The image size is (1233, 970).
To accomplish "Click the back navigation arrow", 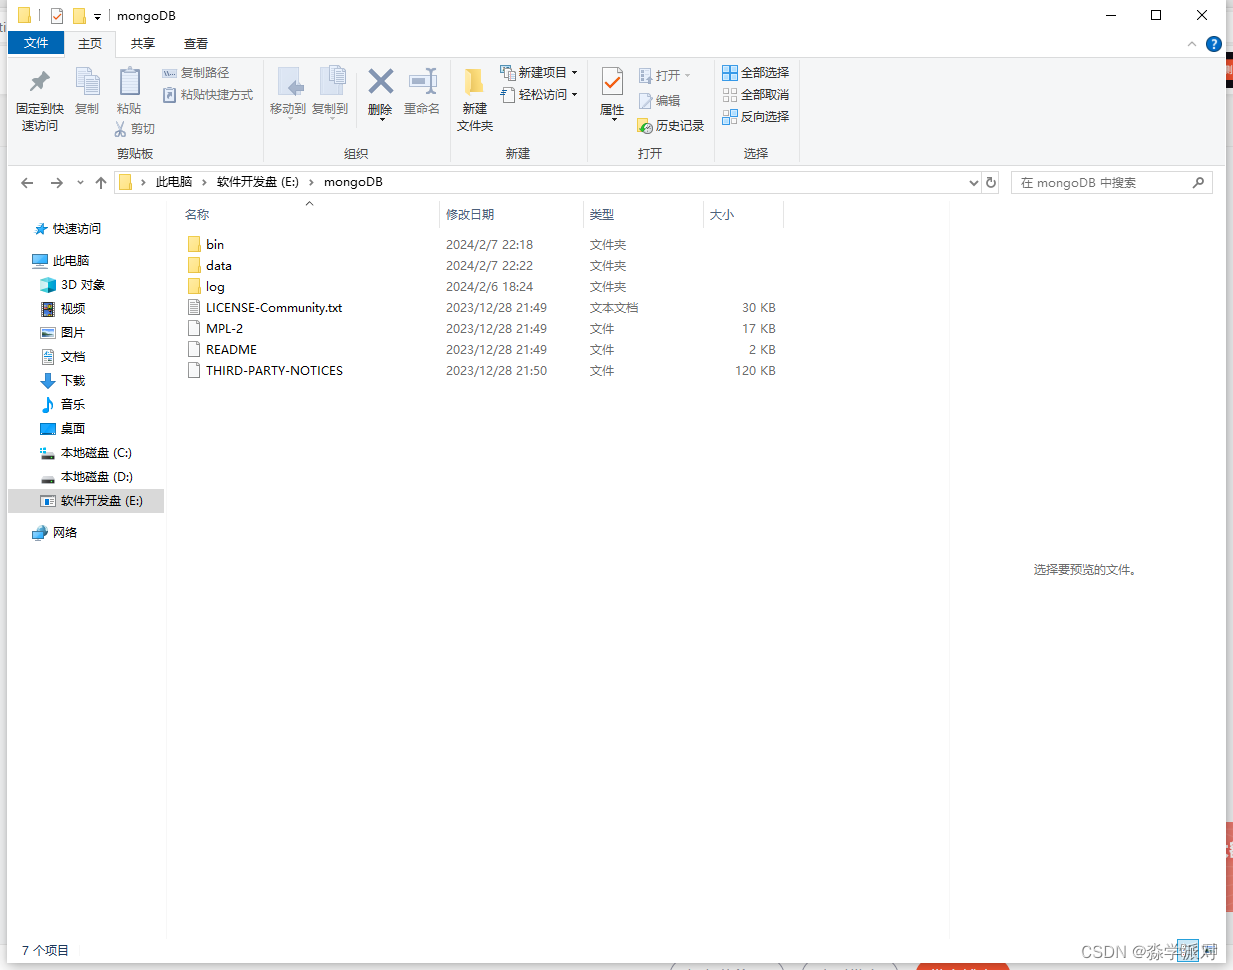I will pos(27,182).
